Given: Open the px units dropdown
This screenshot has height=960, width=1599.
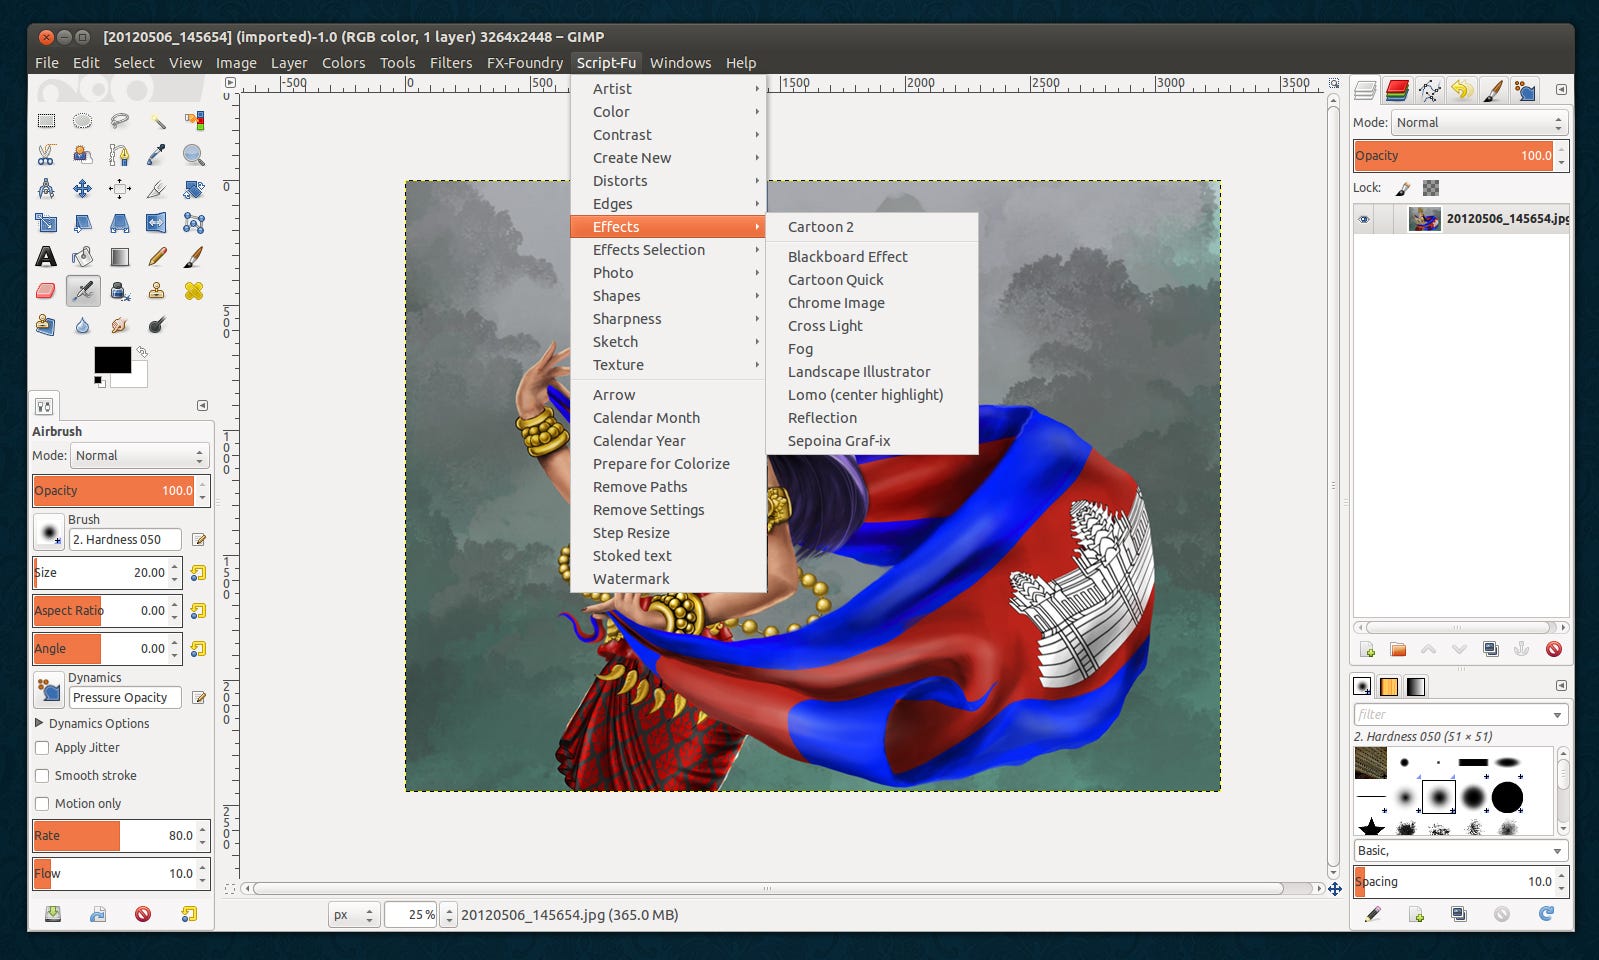Looking at the screenshot, I should coord(354,915).
